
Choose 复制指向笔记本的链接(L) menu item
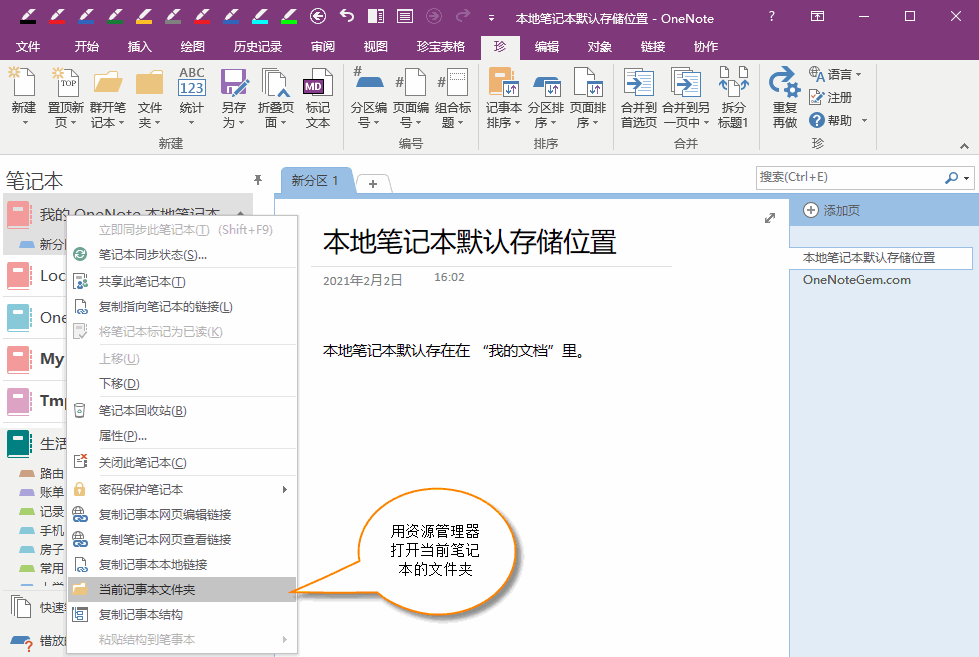tap(182, 307)
